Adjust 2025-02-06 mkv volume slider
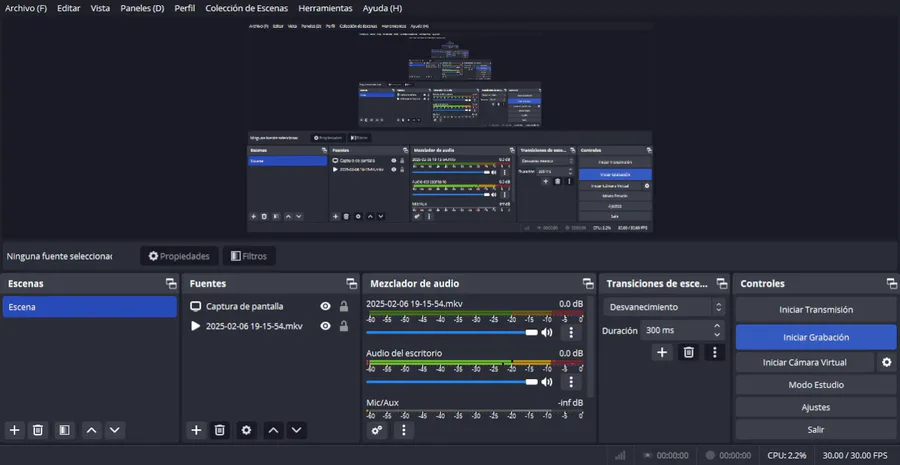The image size is (900, 465). coord(452,332)
